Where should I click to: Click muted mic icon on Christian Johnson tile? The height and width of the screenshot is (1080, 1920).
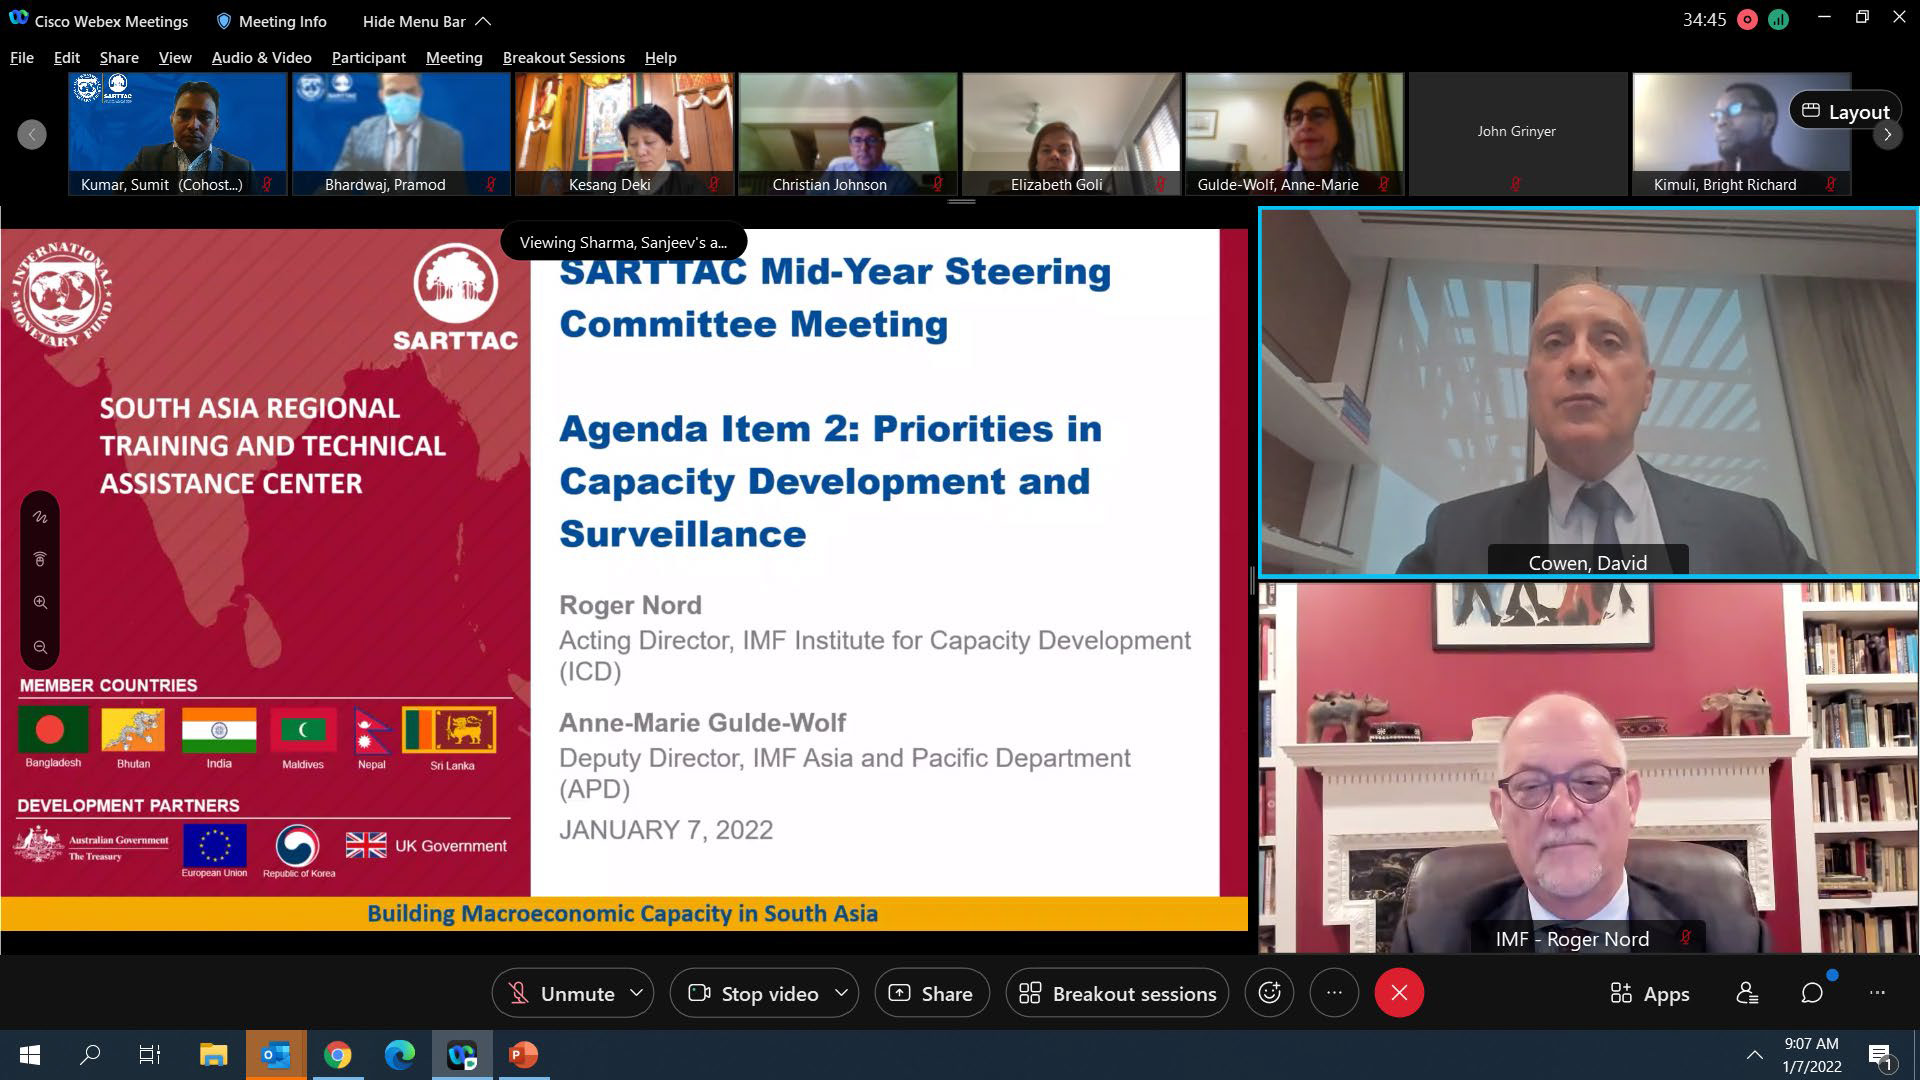point(938,184)
